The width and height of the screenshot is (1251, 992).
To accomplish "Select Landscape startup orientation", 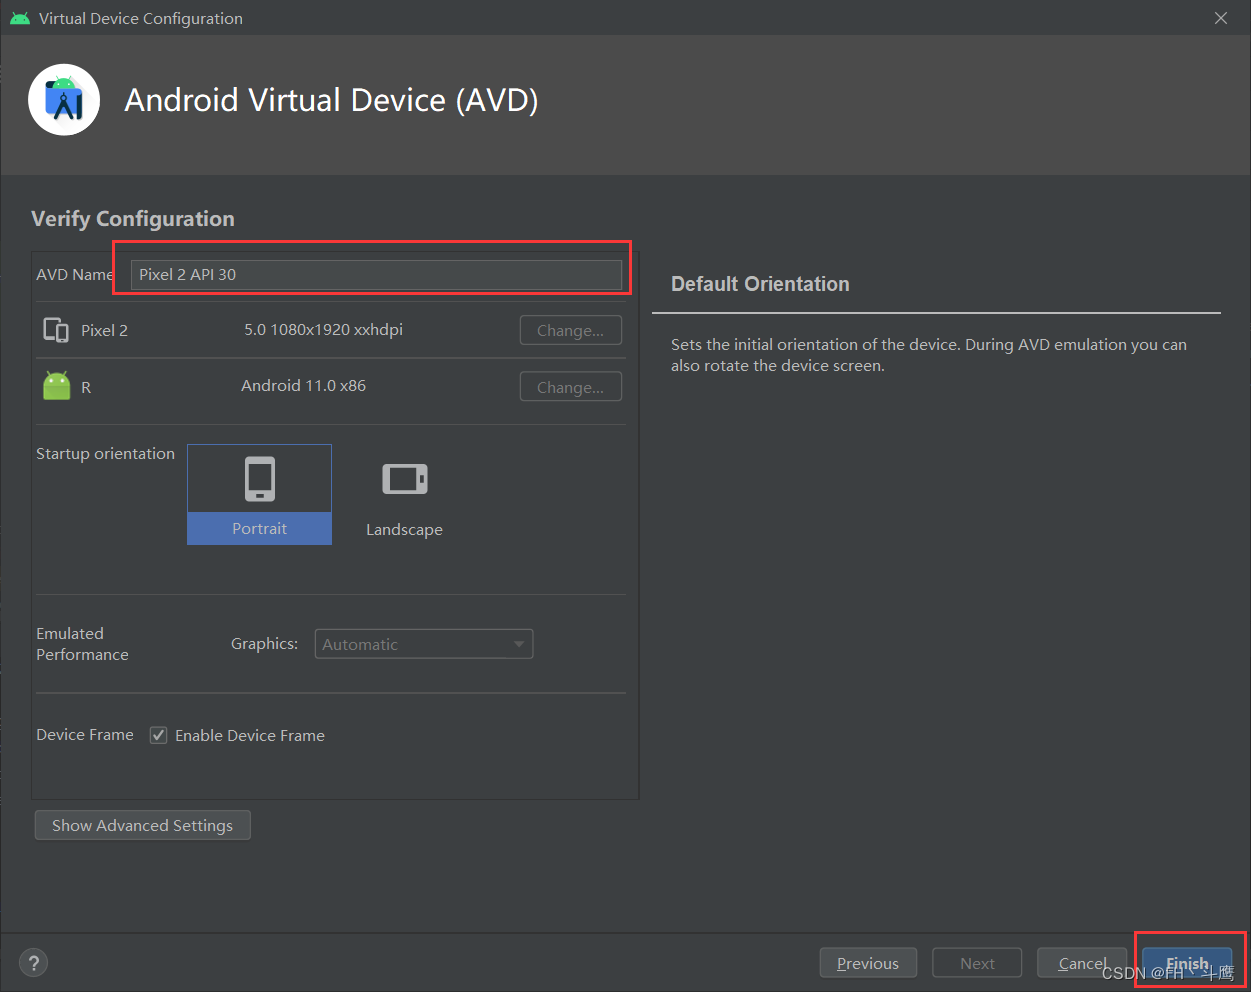I will [404, 495].
